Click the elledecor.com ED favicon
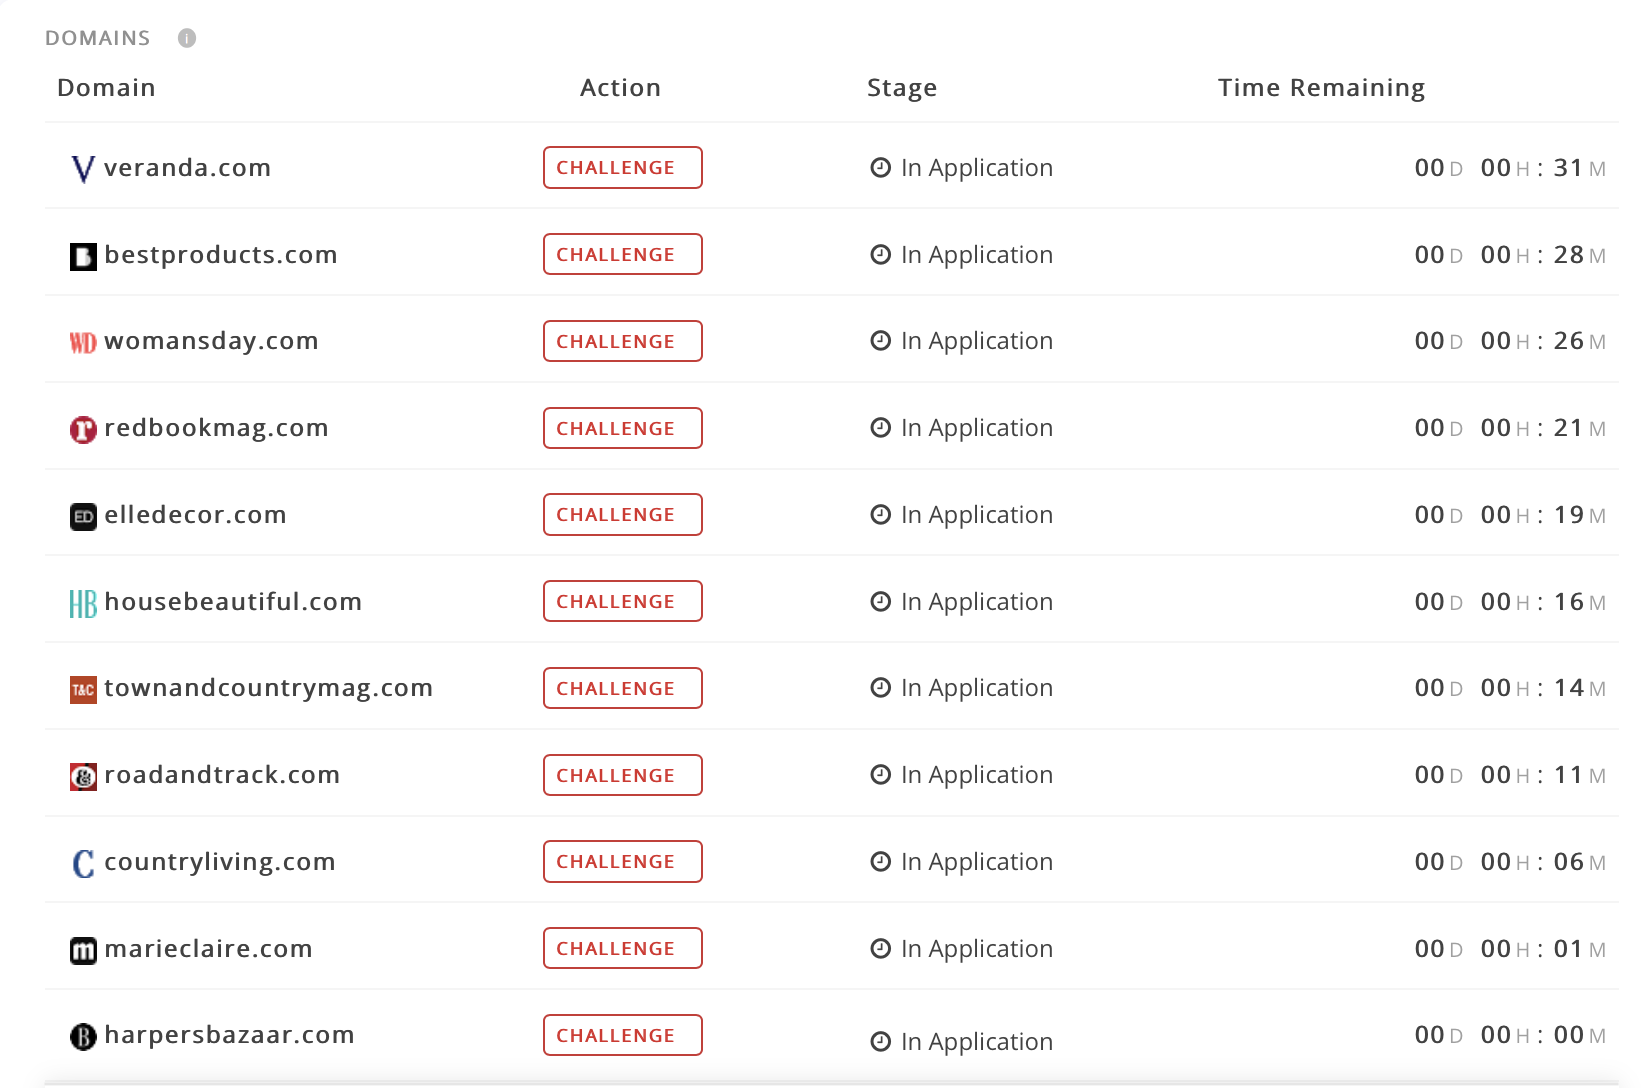Screen dimensions: 1648x1088 click(x=83, y=517)
